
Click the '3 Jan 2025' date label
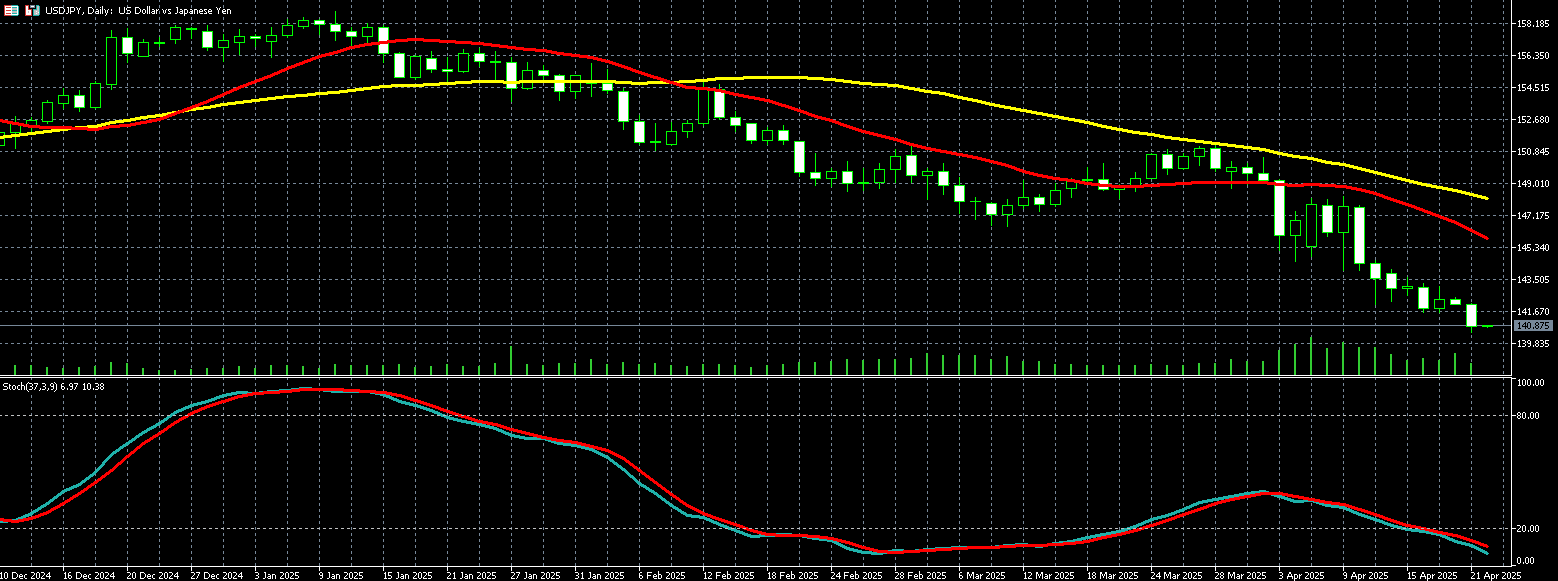click(277, 575)
